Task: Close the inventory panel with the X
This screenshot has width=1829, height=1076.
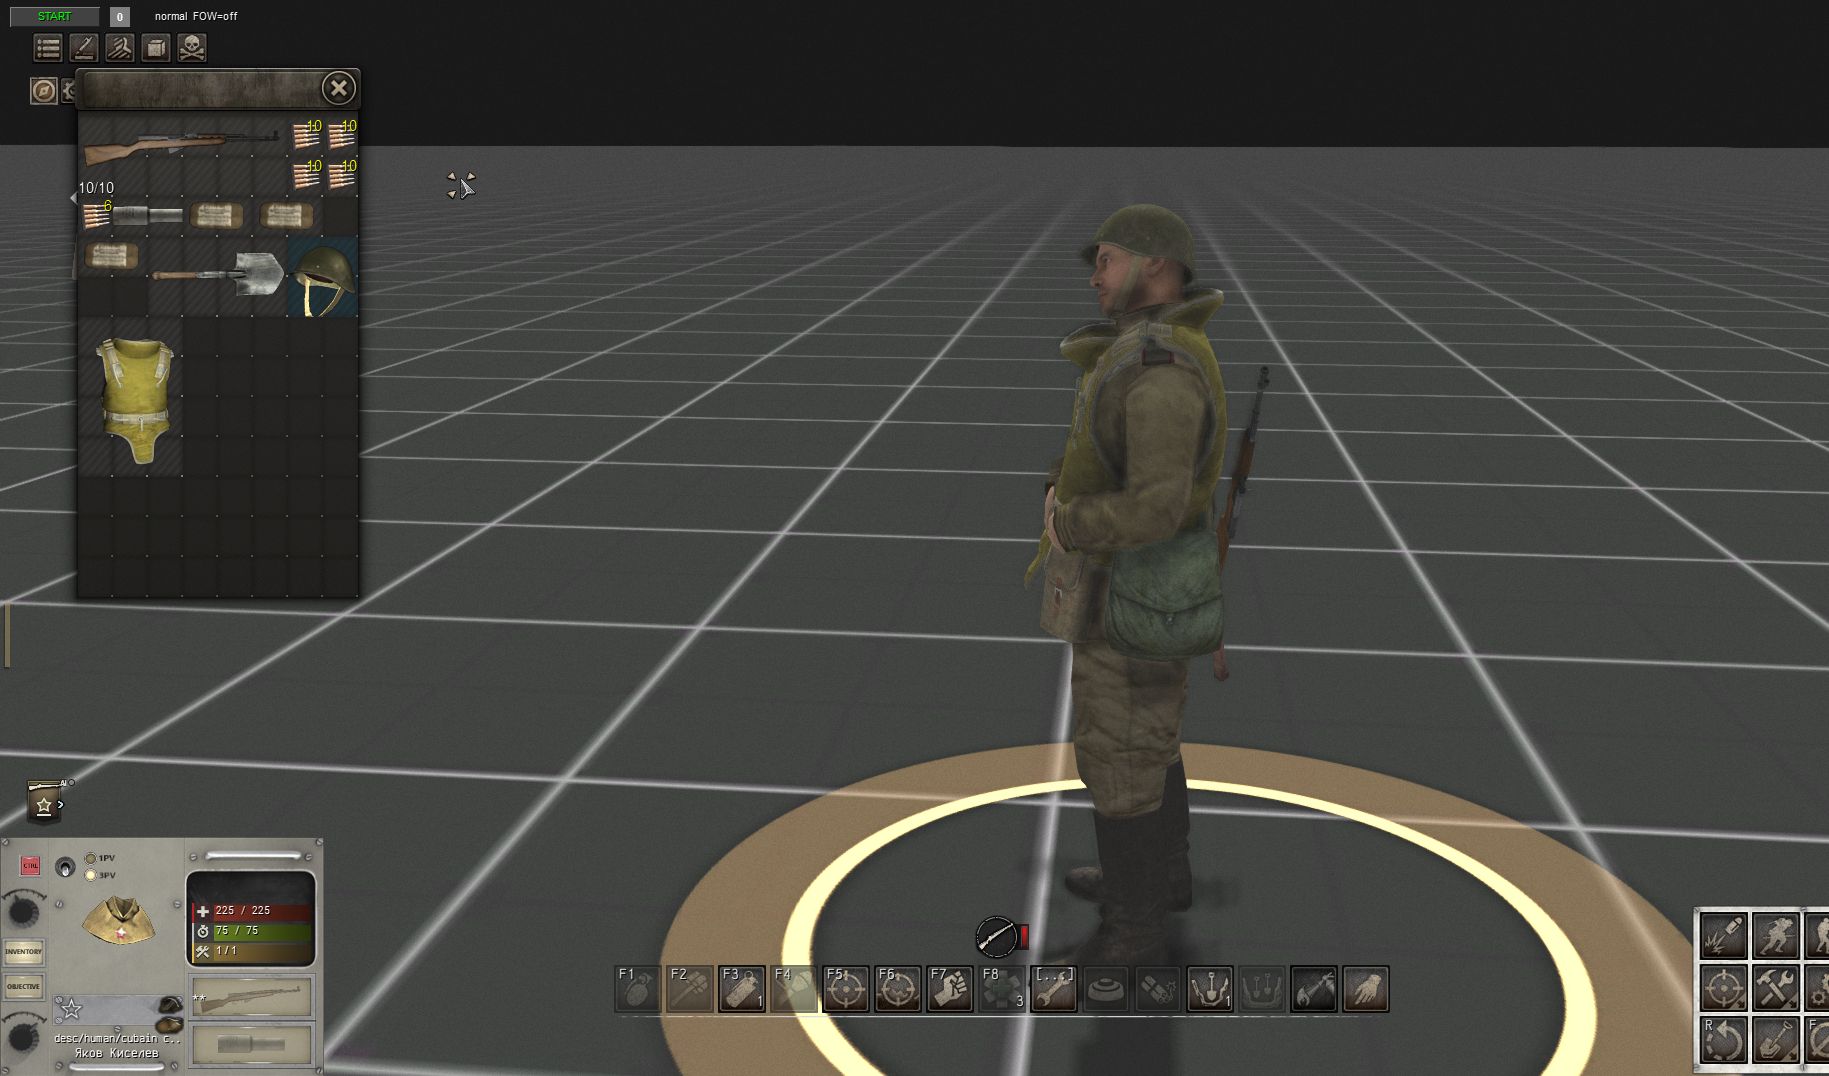Action: click(x=339, y=88)
